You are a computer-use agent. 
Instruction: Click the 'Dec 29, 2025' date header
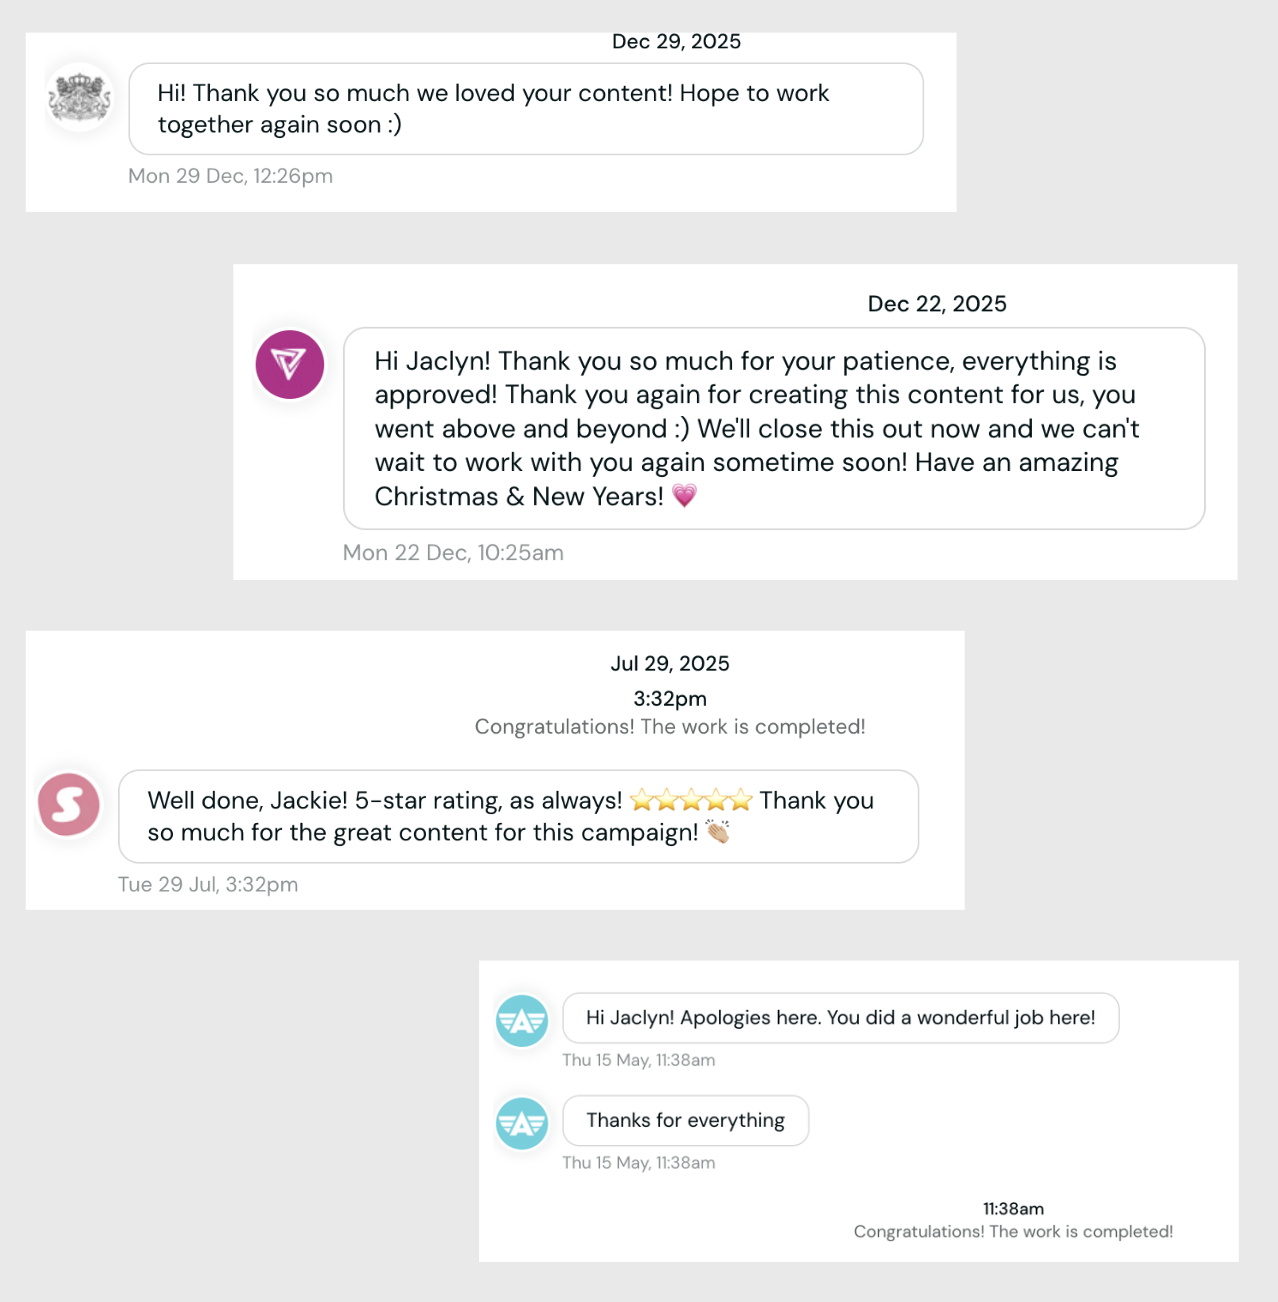coord(676,41)
